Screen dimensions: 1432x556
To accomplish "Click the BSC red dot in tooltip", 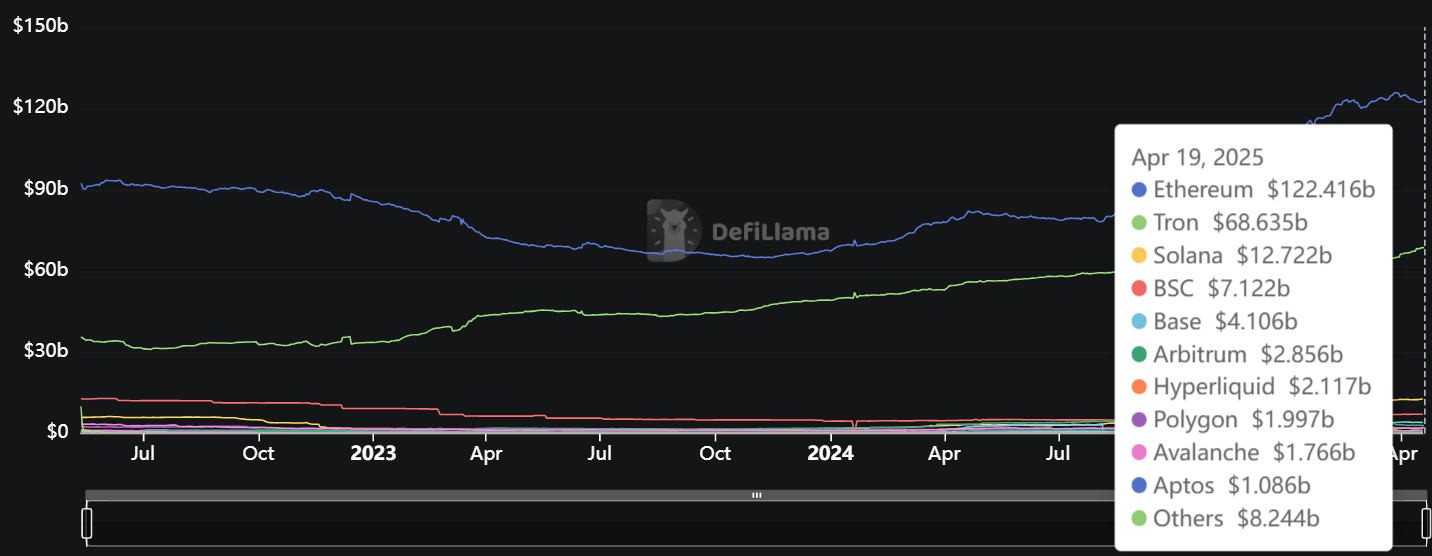I will coord(1139,289).
